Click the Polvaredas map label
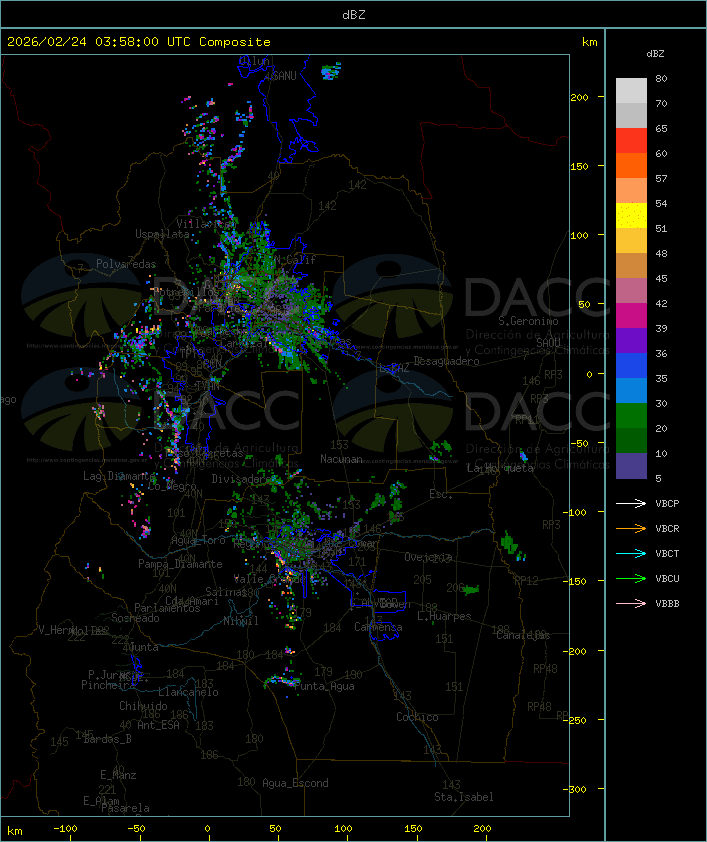Screen dimensions: 707x842 click(126, 264)
